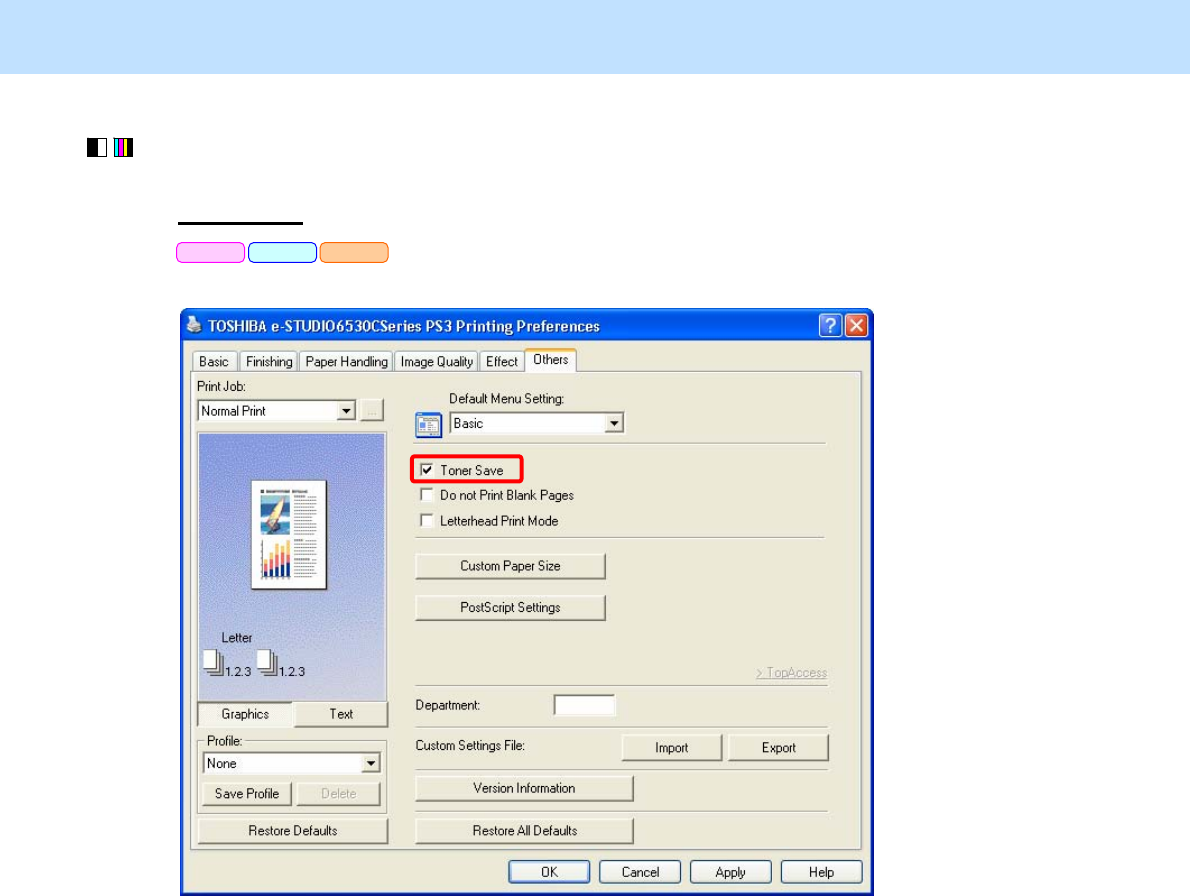
Task: Uncheck the Toner Save checkbox
Action: [x=427, y=470]
